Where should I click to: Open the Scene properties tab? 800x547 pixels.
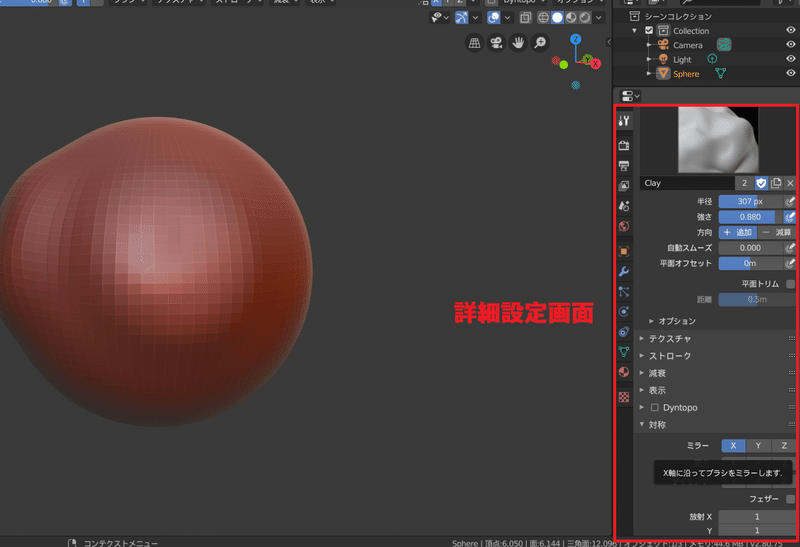point(624,206)
